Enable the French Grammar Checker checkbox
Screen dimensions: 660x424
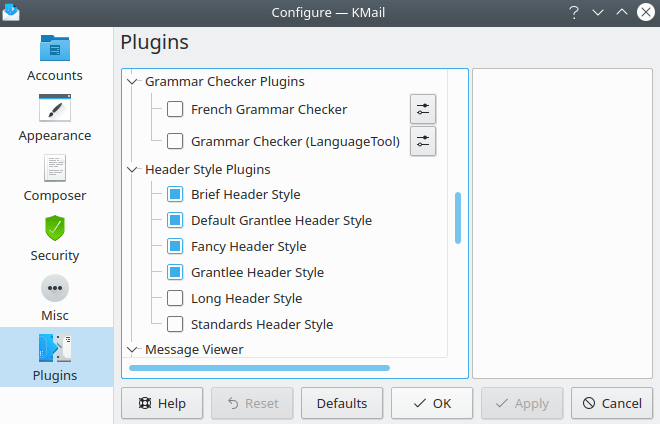175,109
